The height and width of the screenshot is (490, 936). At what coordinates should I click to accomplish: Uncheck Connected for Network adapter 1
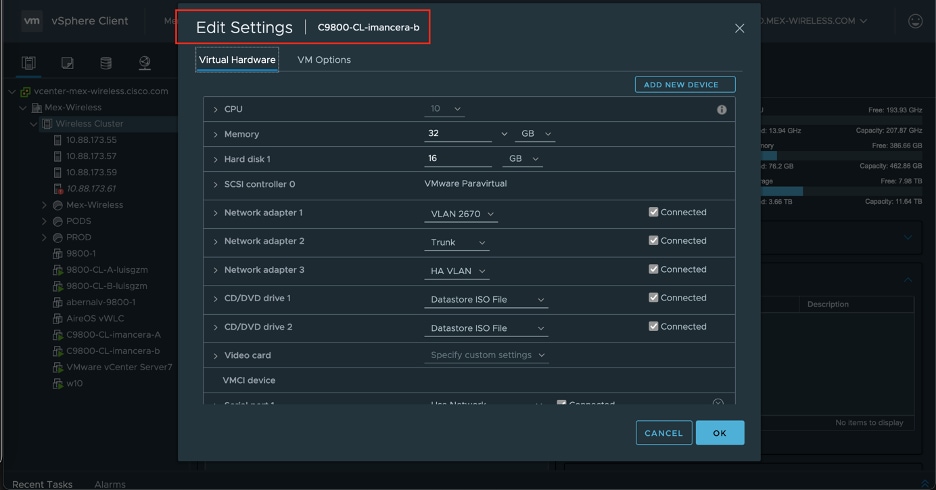coord(653,212)
